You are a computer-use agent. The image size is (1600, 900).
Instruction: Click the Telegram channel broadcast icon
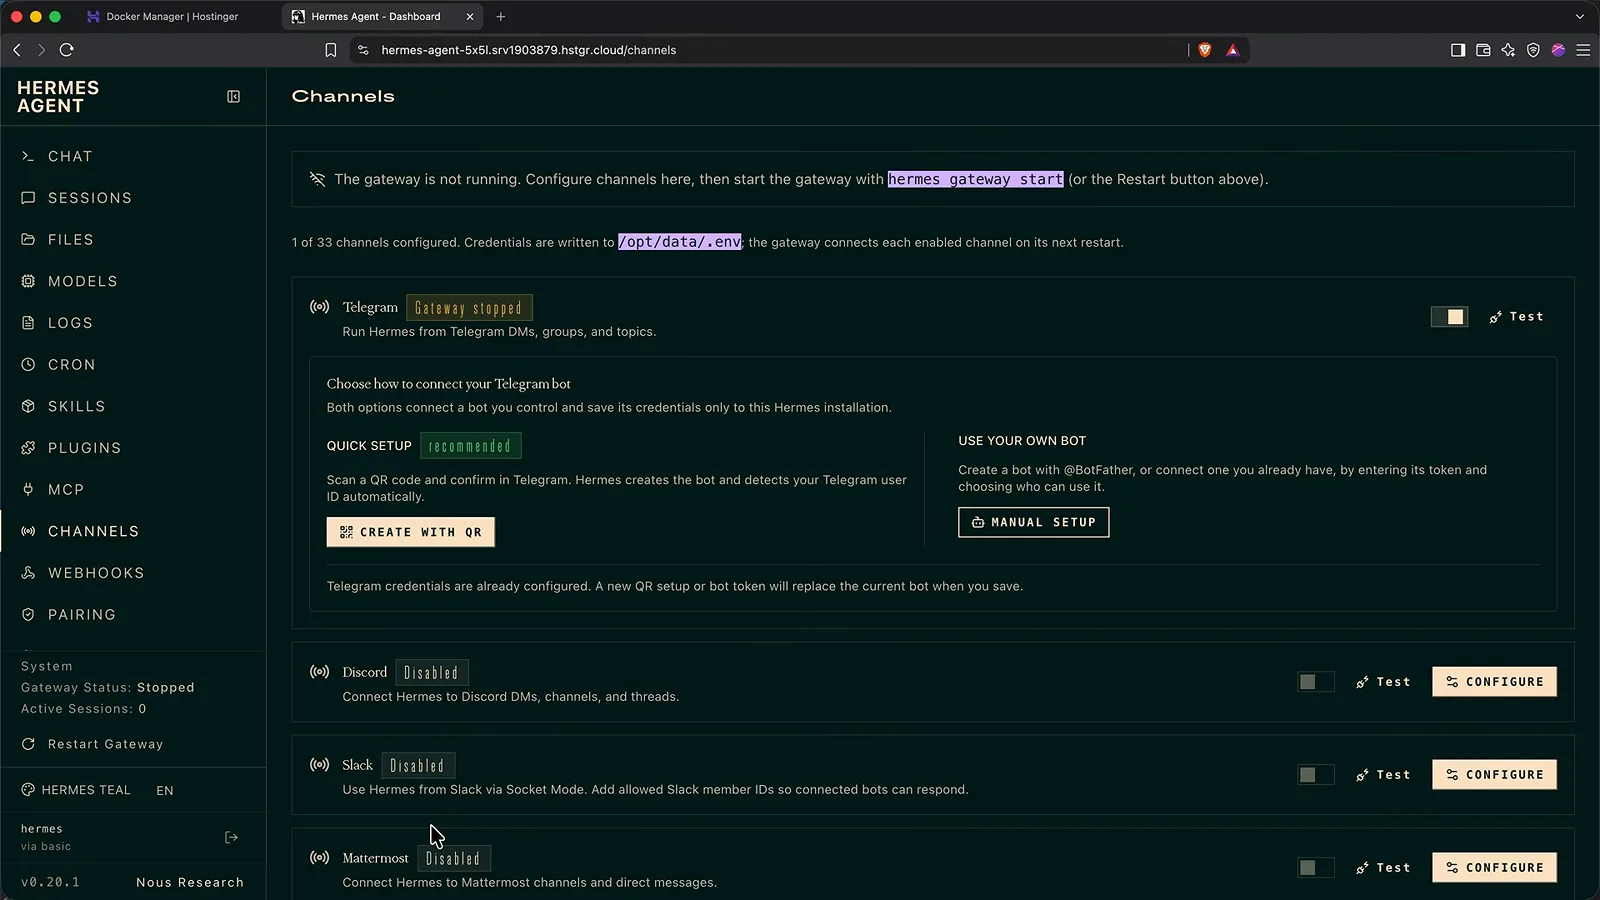coord(319,307)
